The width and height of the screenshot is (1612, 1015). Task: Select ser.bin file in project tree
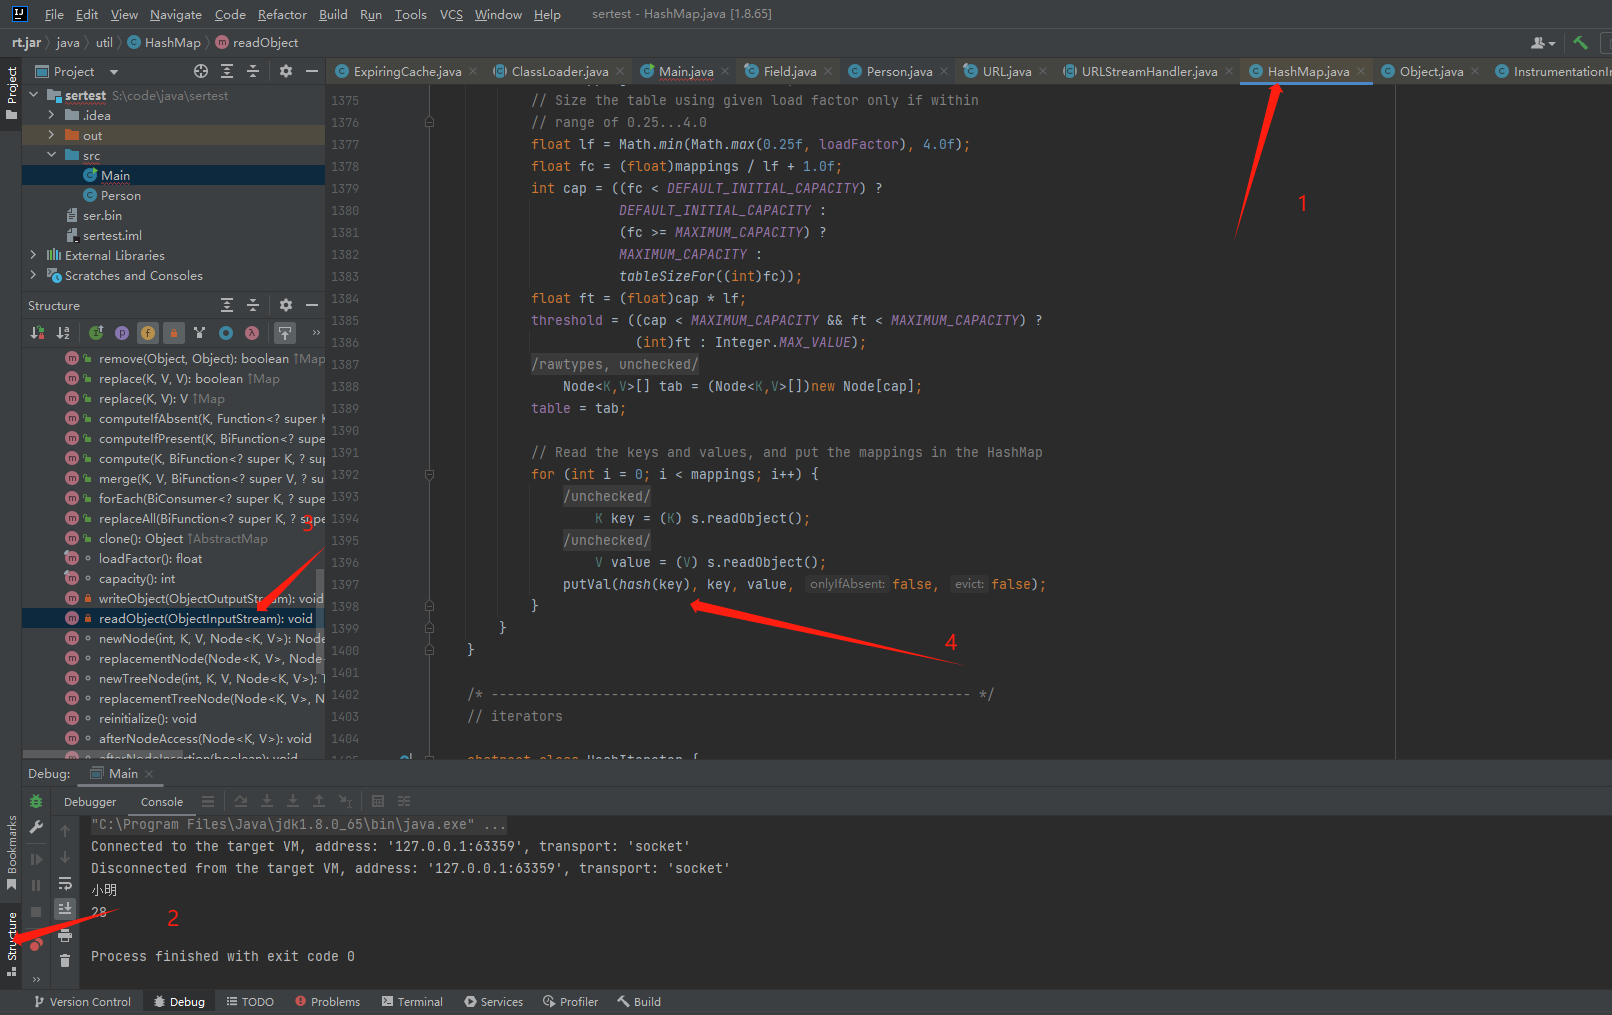[x=102, y=215]
